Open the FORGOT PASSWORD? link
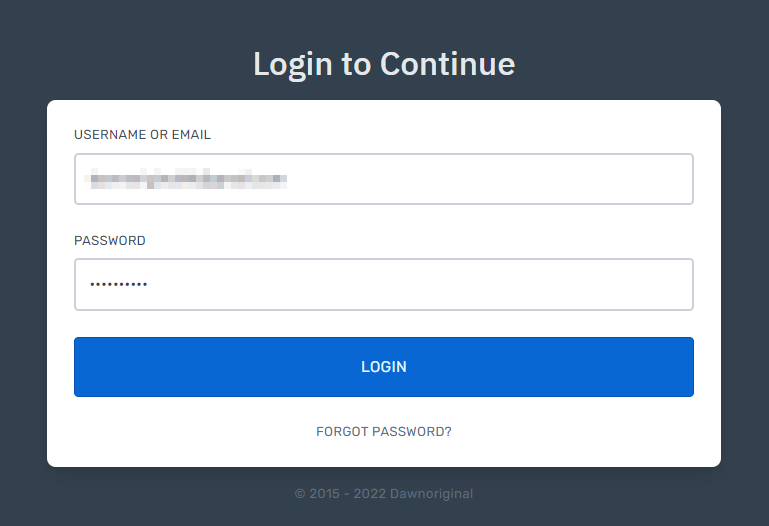Image resolution: width=769 pixels, height=526 pixels. 384,431
